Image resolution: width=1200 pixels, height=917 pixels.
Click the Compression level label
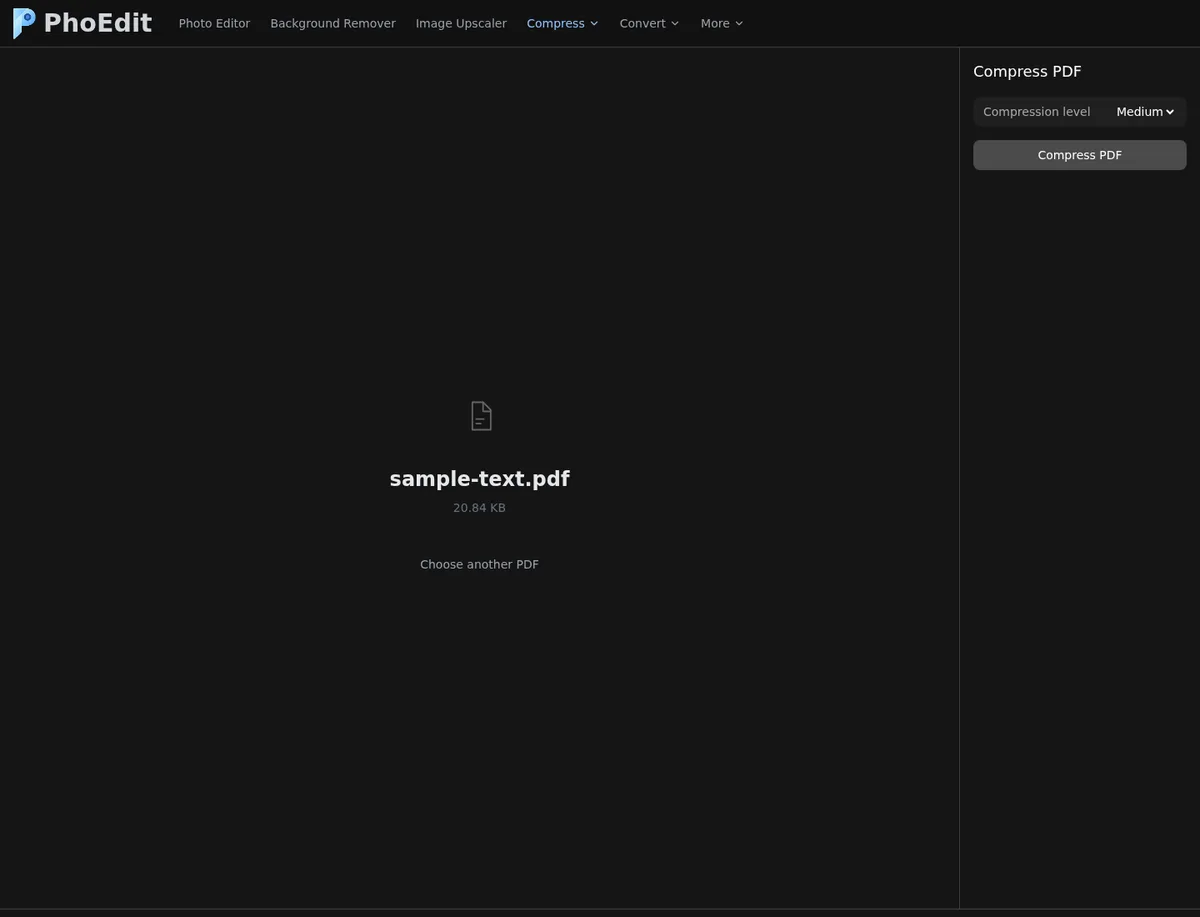[1036, 112]
